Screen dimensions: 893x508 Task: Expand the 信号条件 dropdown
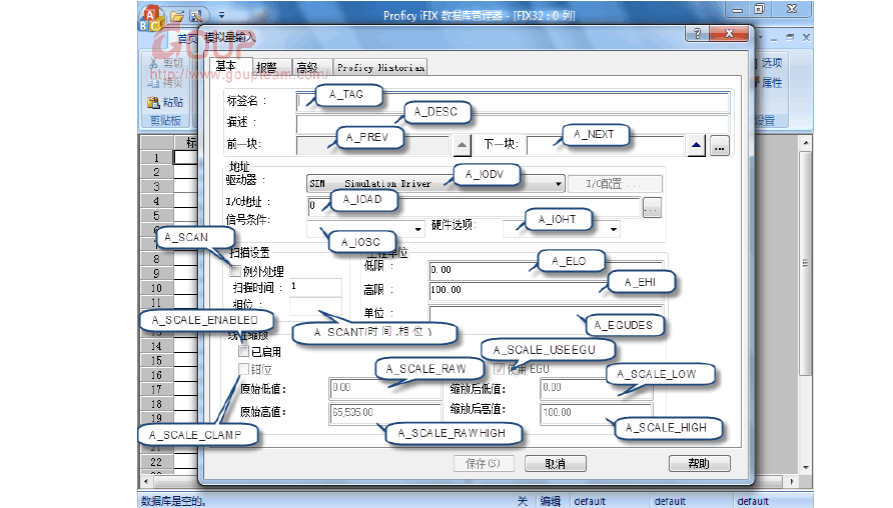point(418,229)
